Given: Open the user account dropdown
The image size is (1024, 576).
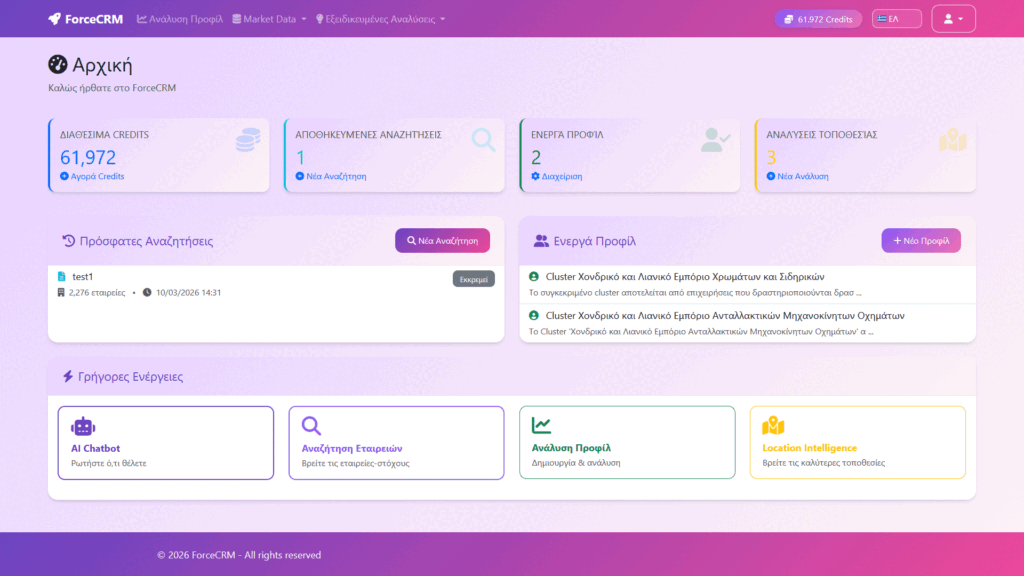Looking at the screenshot, I should pyautogui.click(x=953, y=19).
